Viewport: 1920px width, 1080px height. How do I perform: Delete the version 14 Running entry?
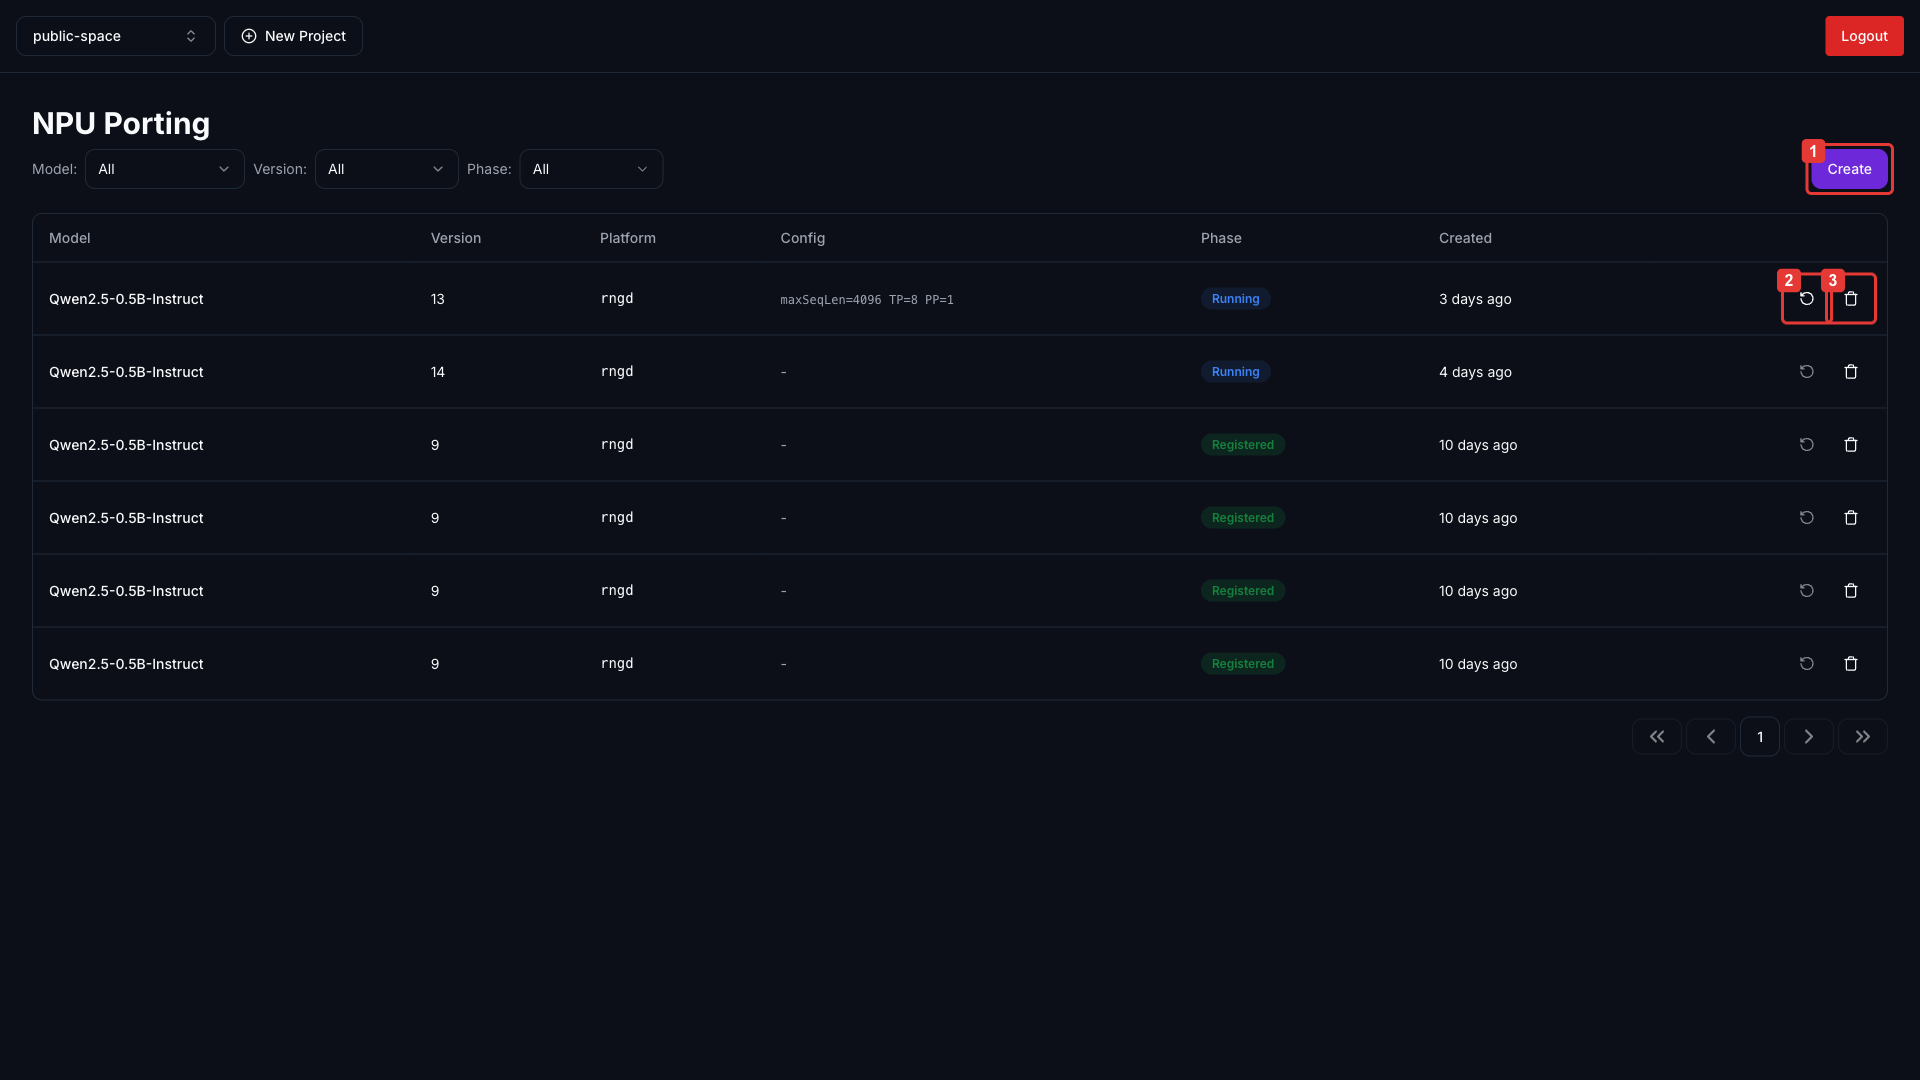pyautogui.click(x=1851, y=372)
